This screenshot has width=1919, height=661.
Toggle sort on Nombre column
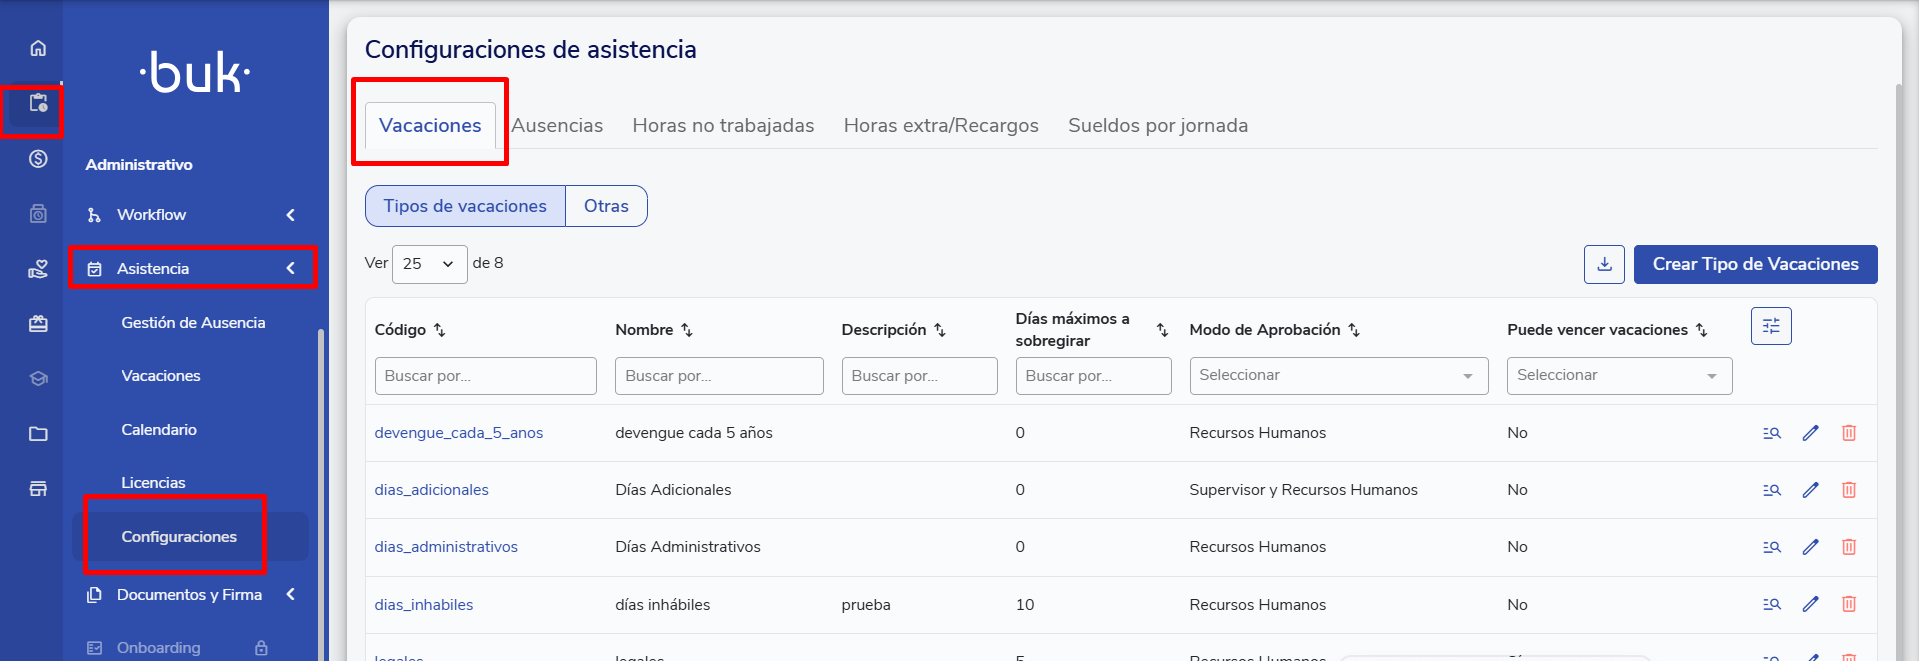(x=687, y=330)
